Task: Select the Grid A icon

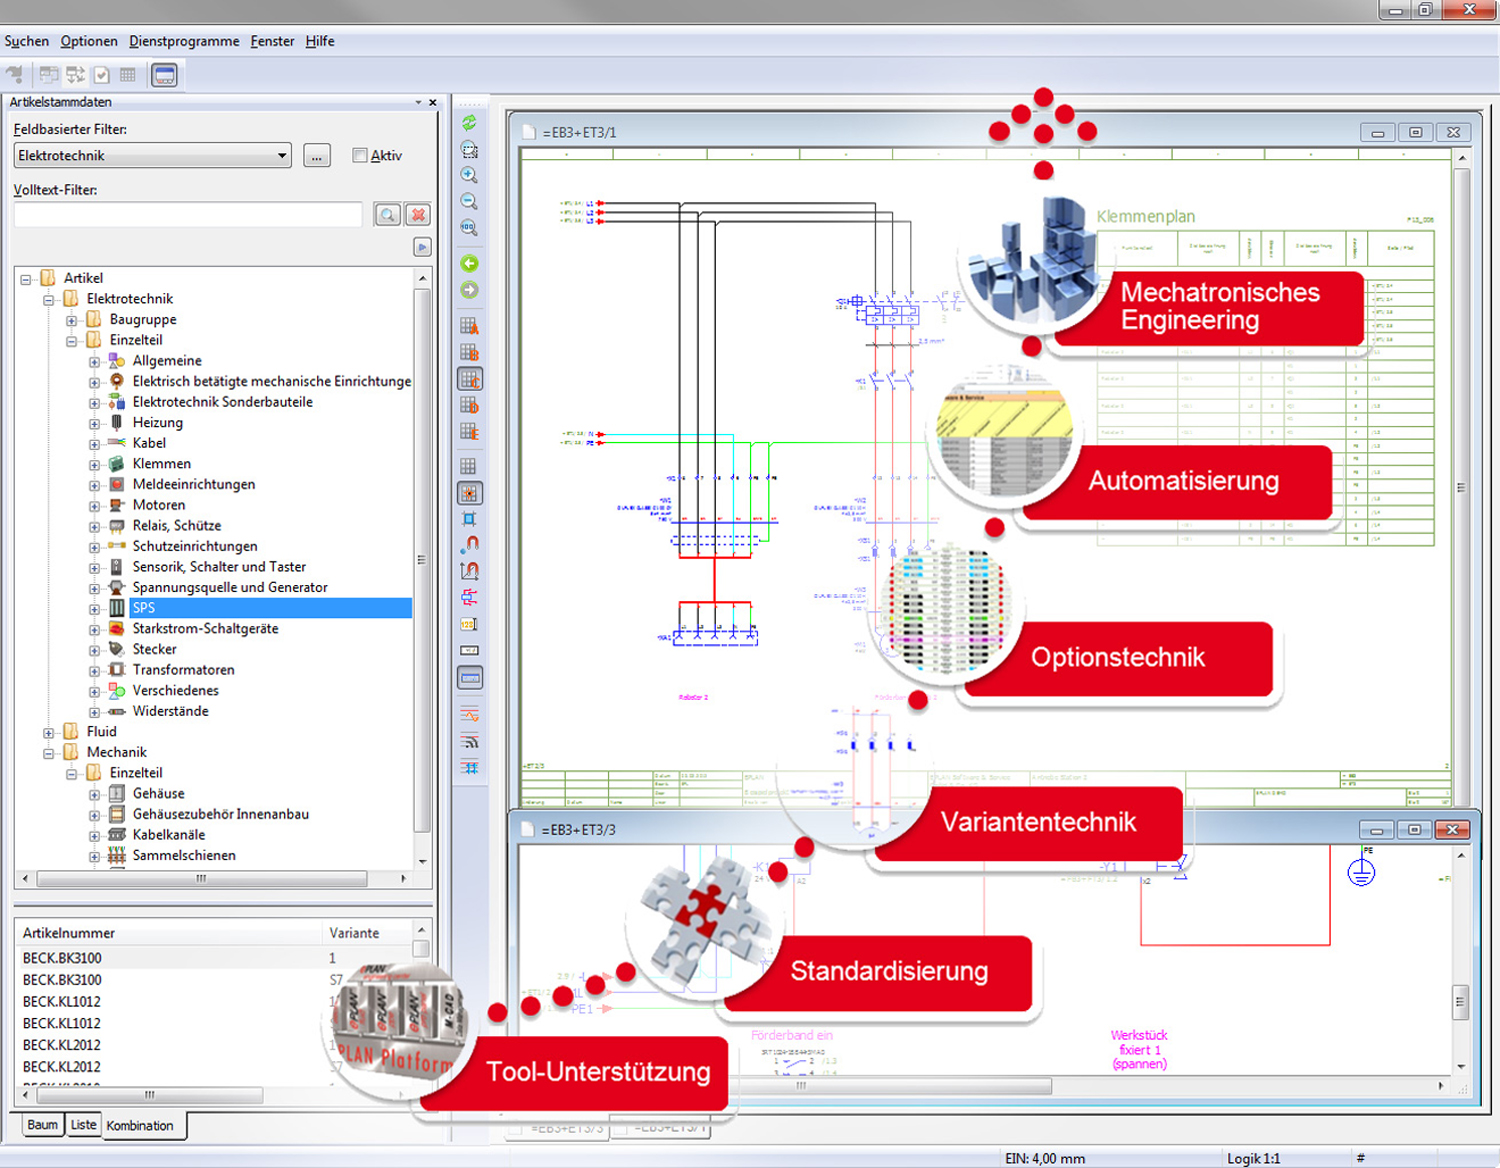Action: click(469, 326)
